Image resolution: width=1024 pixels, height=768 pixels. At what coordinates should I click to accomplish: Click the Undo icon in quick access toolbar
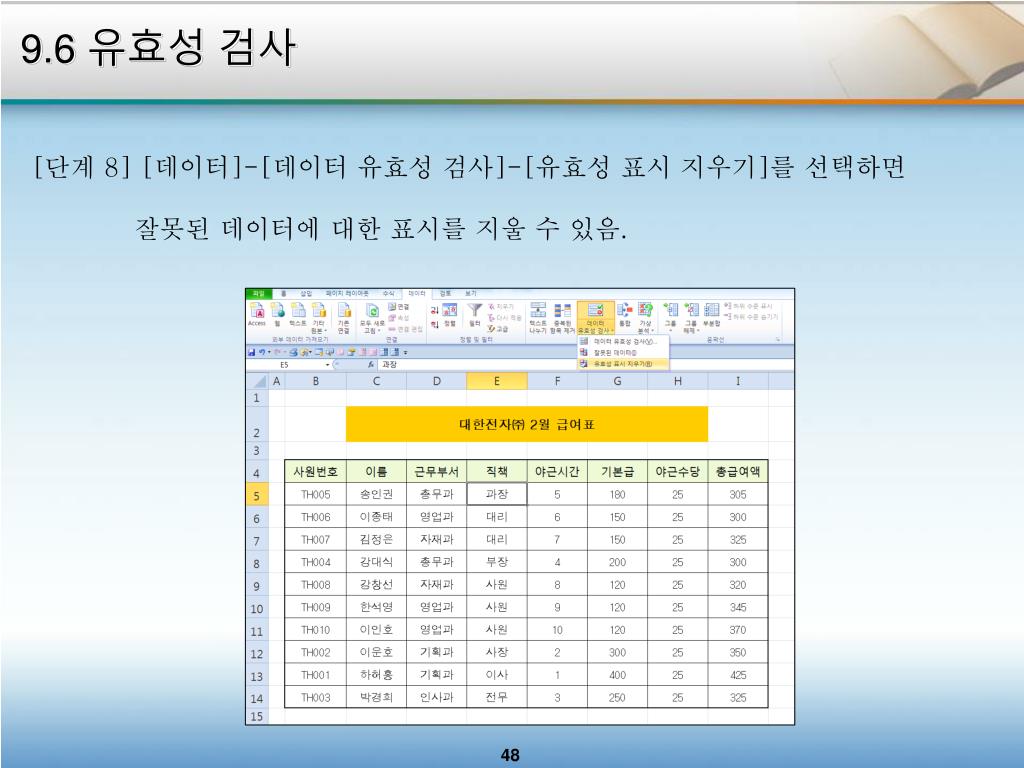[x=262, y=353]
